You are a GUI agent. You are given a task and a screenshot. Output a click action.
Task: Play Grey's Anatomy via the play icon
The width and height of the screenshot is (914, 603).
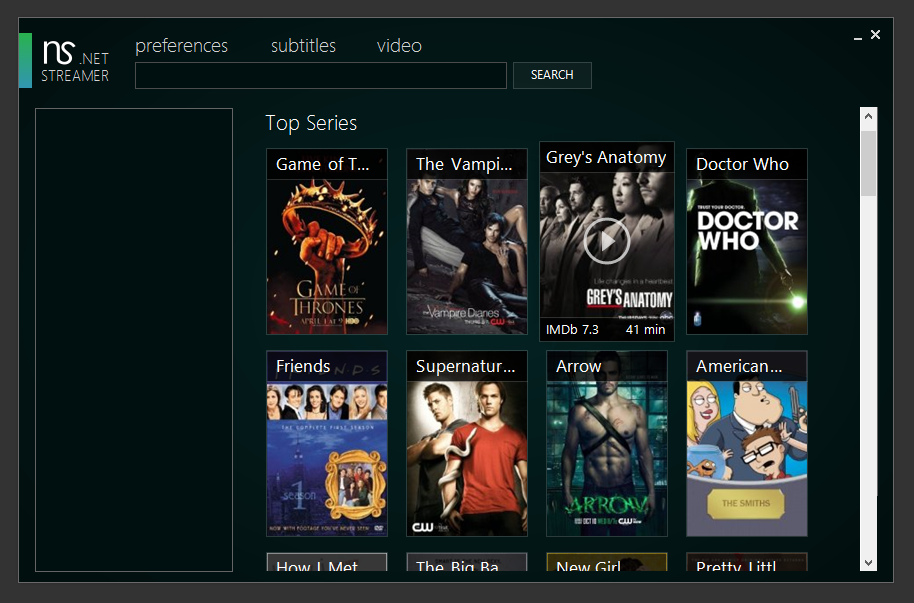coord(606,241)
